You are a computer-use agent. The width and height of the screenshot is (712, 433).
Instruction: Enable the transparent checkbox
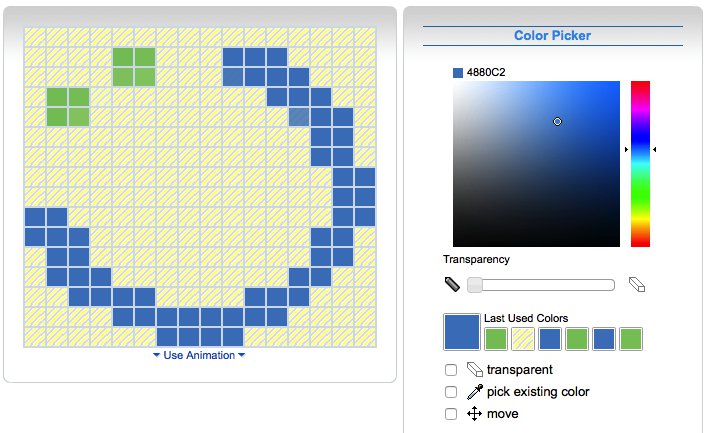click(451, 370)
